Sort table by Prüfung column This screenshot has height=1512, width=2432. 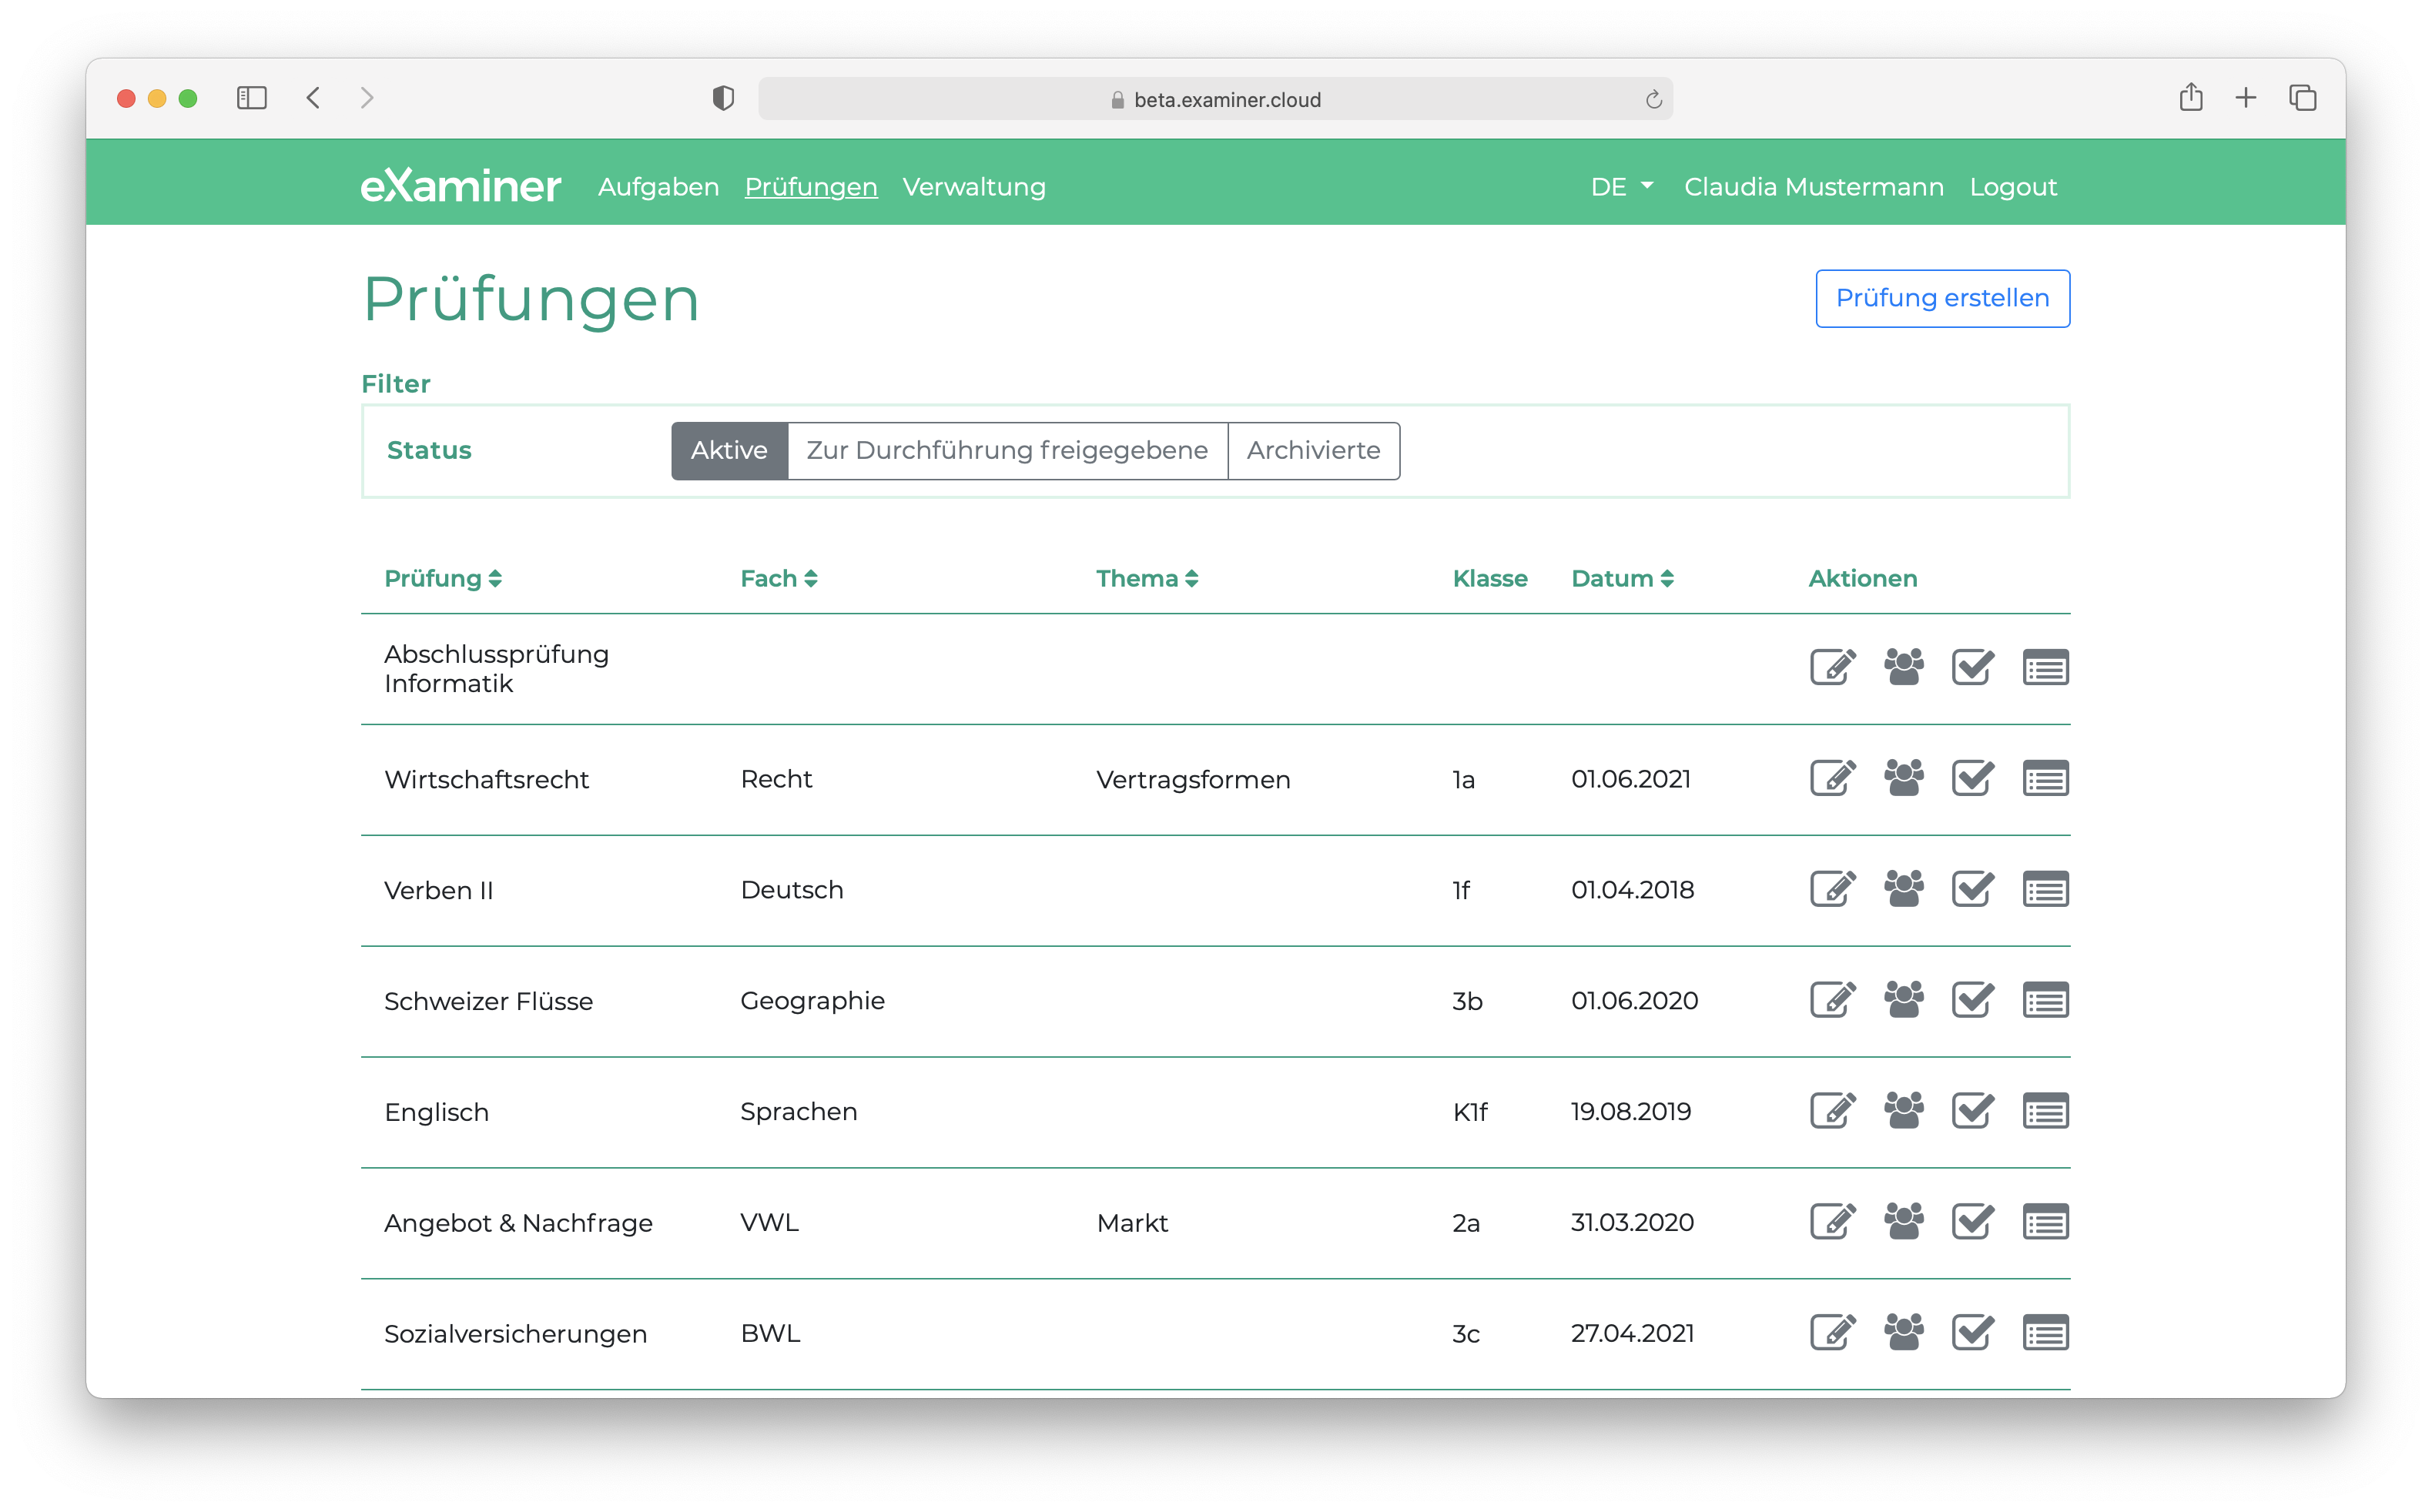pyautogui.click(x=442, y=579)
